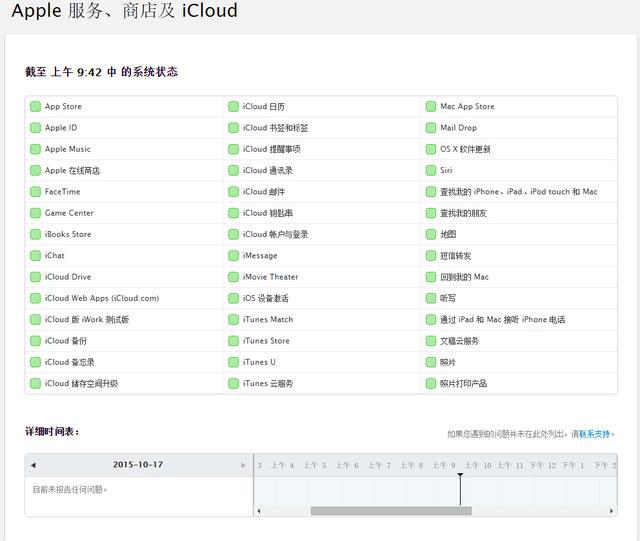The width and height of the screenshot is (640, 541).
Task: Select the iCloud 通讯录 entry
Action: pos(268,171)
